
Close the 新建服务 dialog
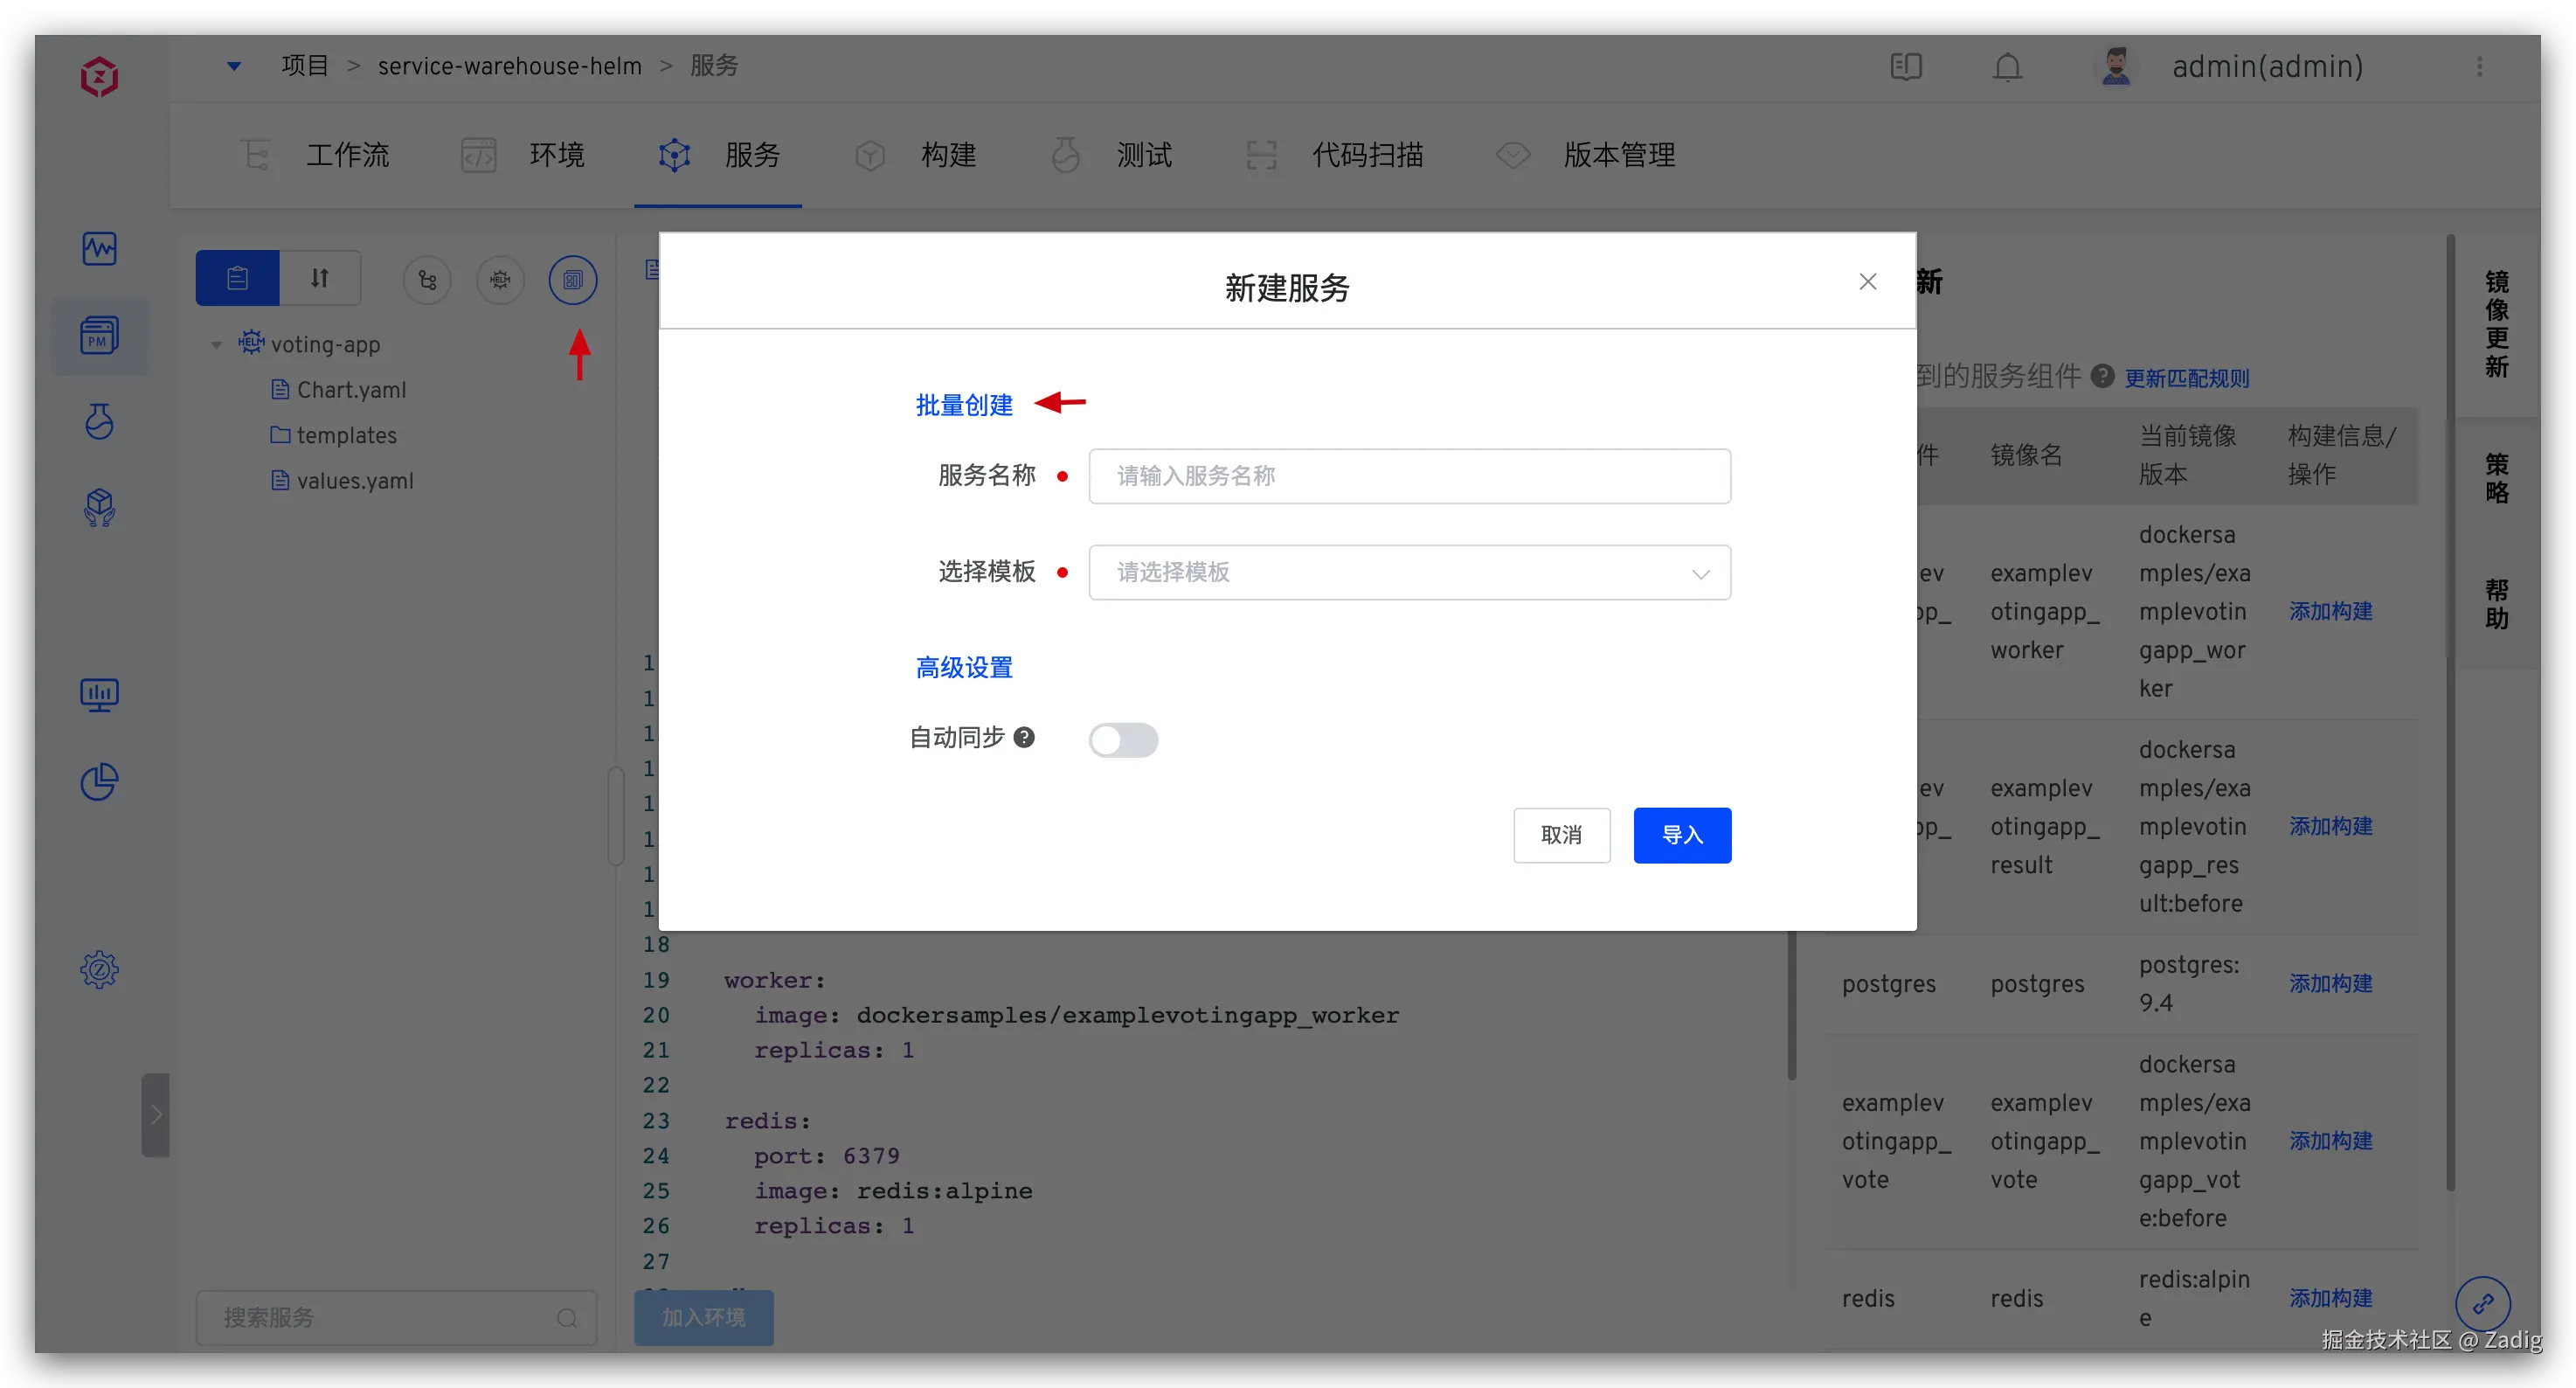pyautogui.click(x=1867, y=282)
